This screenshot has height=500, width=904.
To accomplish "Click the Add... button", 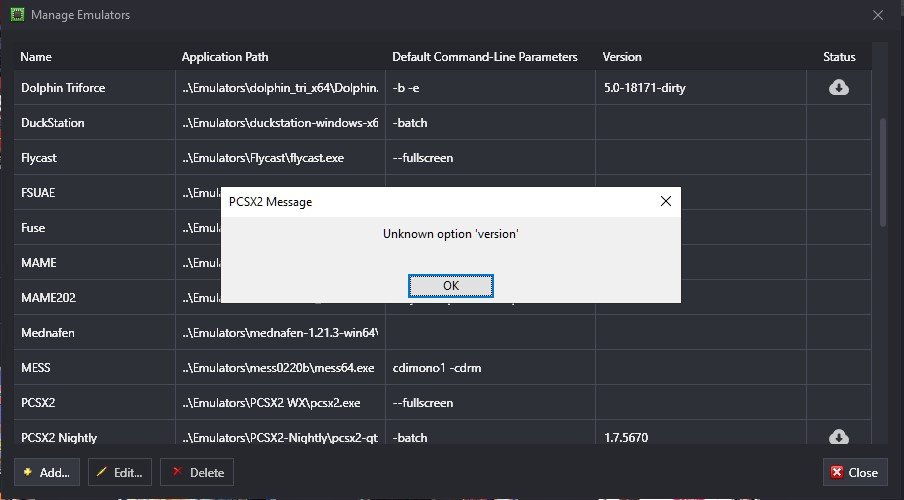I will tap(47, 472).
